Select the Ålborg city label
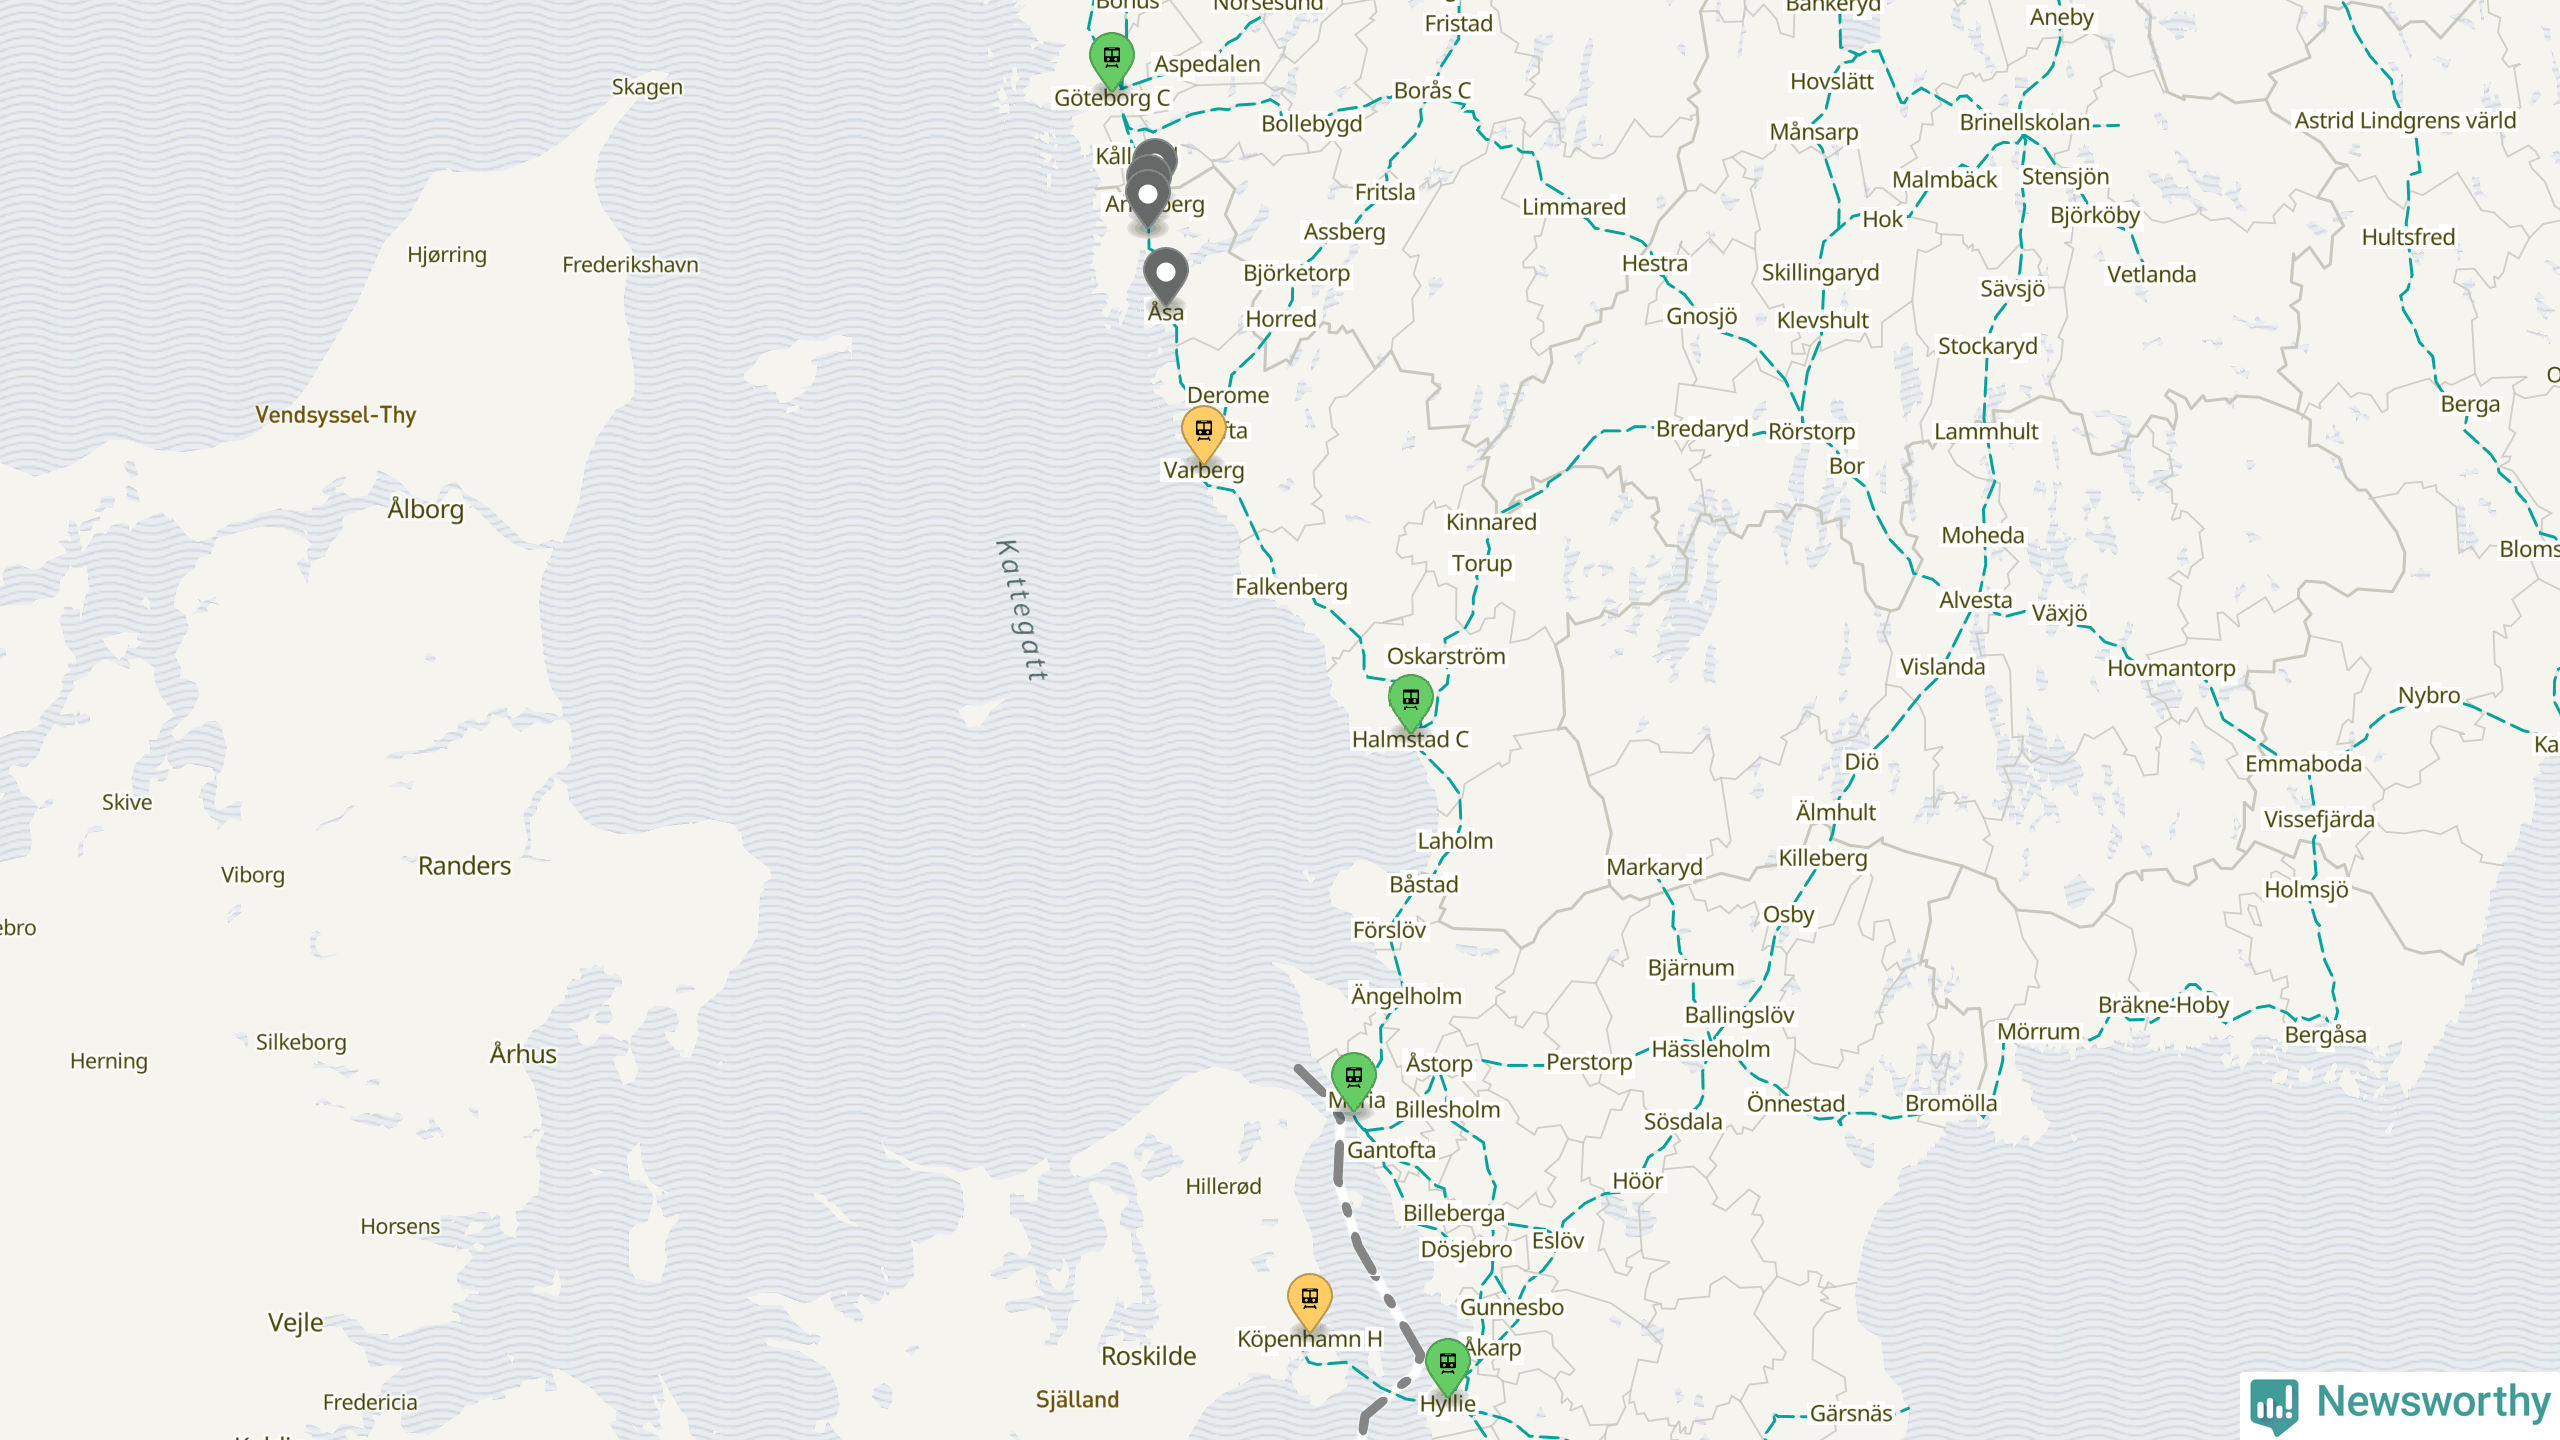 coord(426,509)
